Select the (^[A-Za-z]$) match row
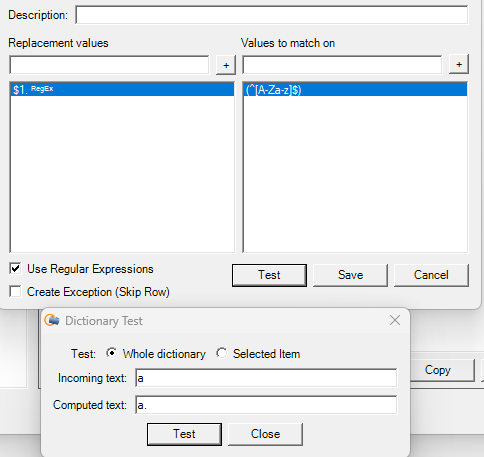The image size is (484, 457). click(x=355, y=89)
